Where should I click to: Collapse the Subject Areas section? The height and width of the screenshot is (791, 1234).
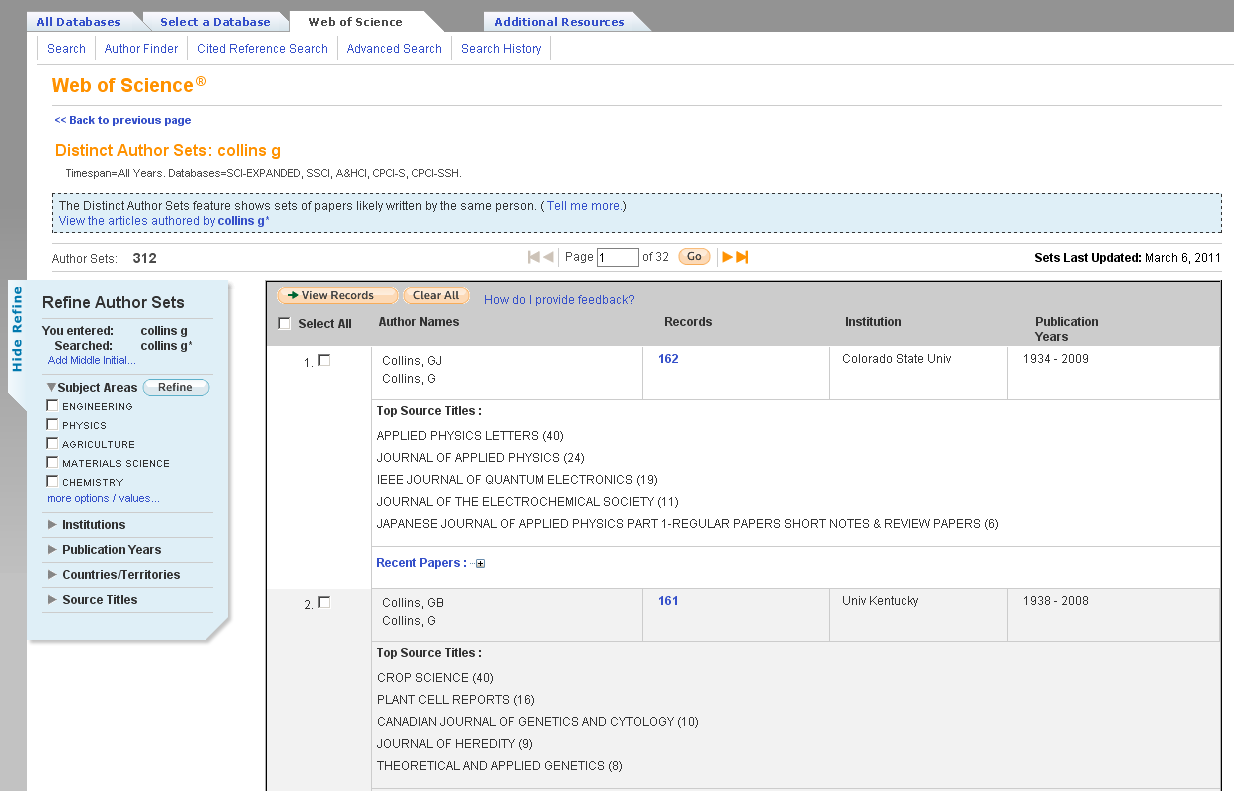click(x=51, y=387)
